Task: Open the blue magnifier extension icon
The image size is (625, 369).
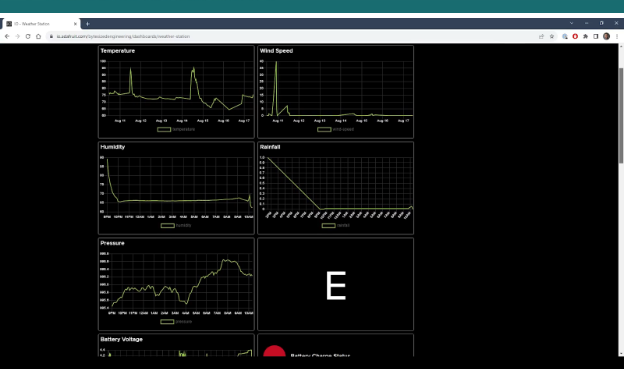Action: pos(565,36)
